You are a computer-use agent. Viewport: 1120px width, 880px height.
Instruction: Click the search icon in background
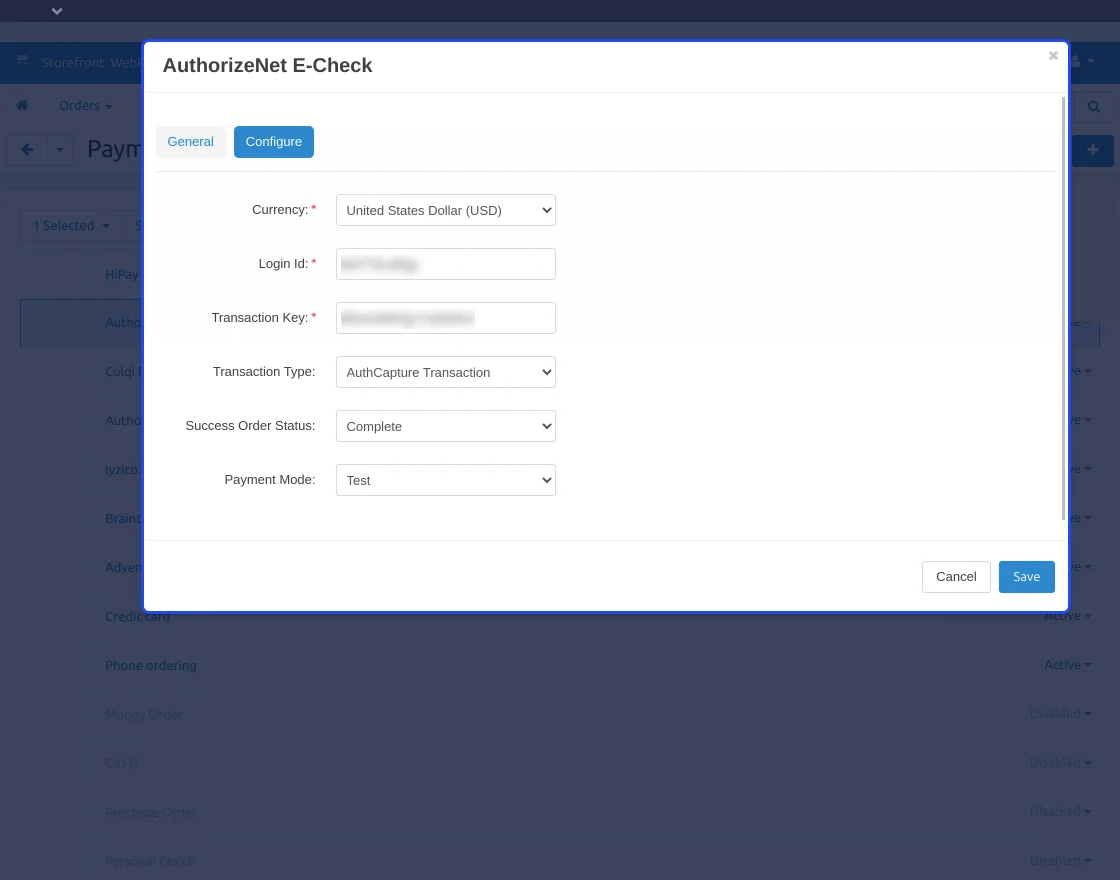coord(1094,106)
